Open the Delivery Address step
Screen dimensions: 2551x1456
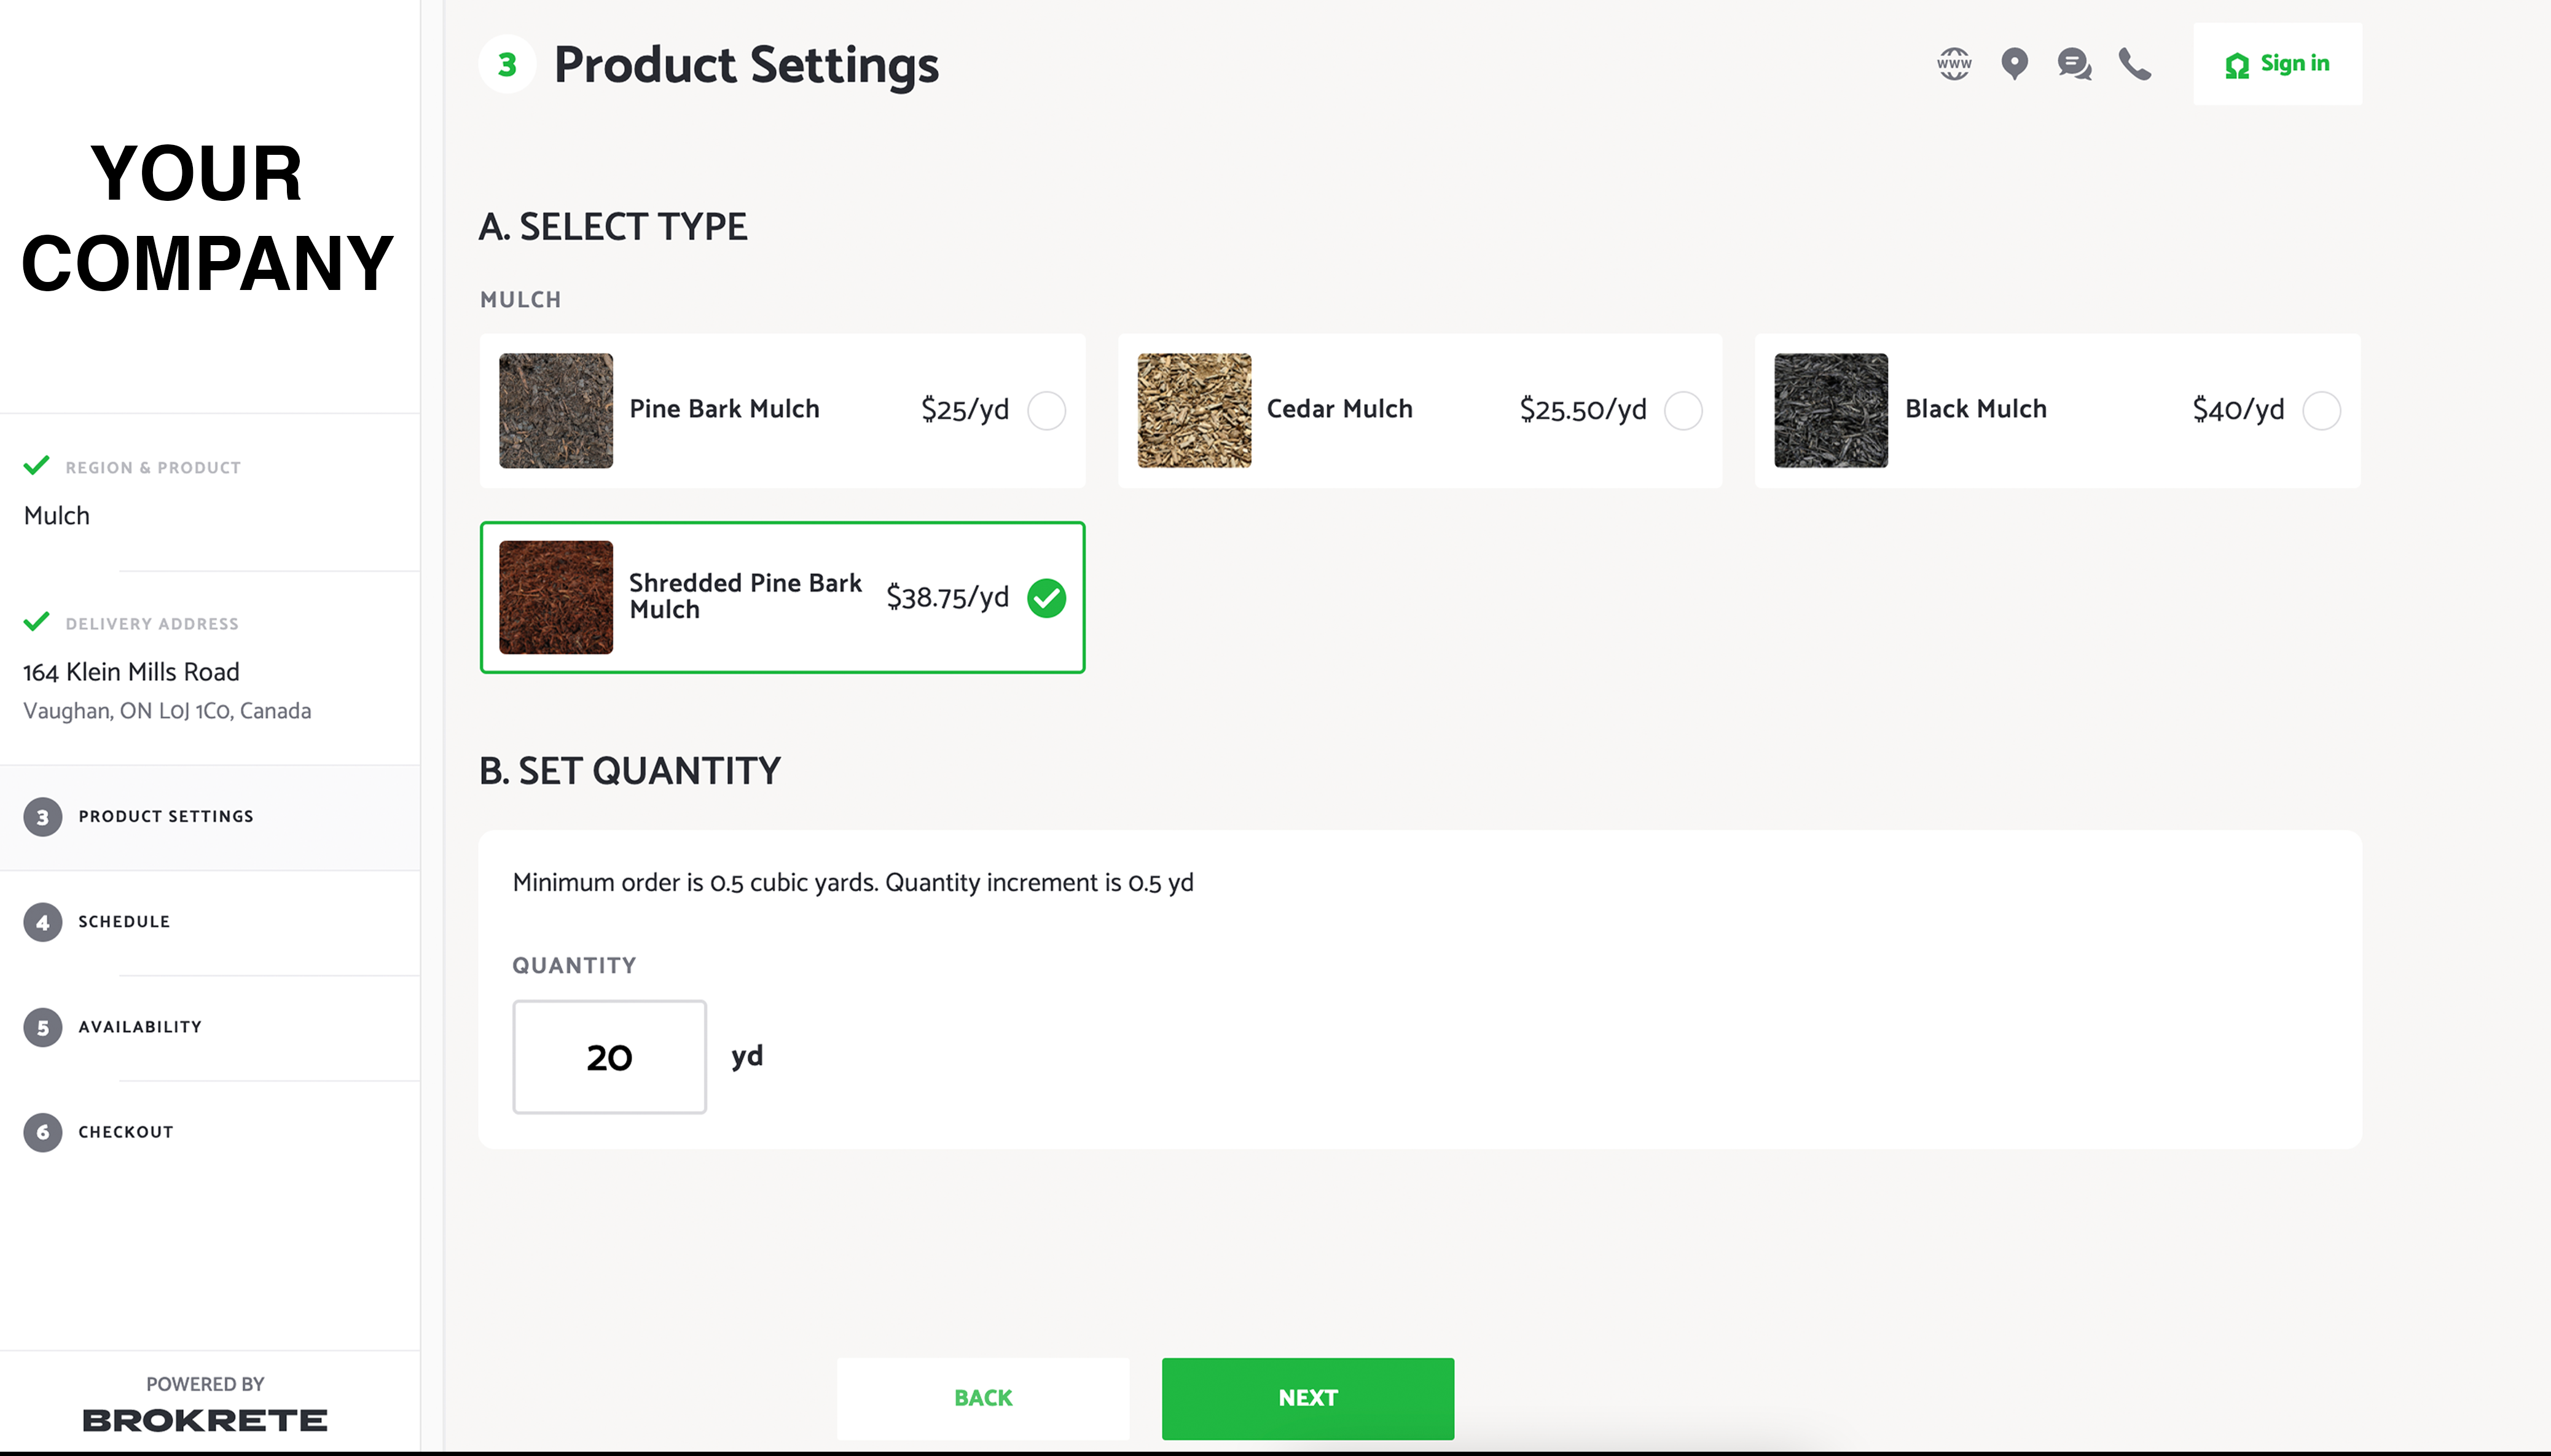click(151, 624)
